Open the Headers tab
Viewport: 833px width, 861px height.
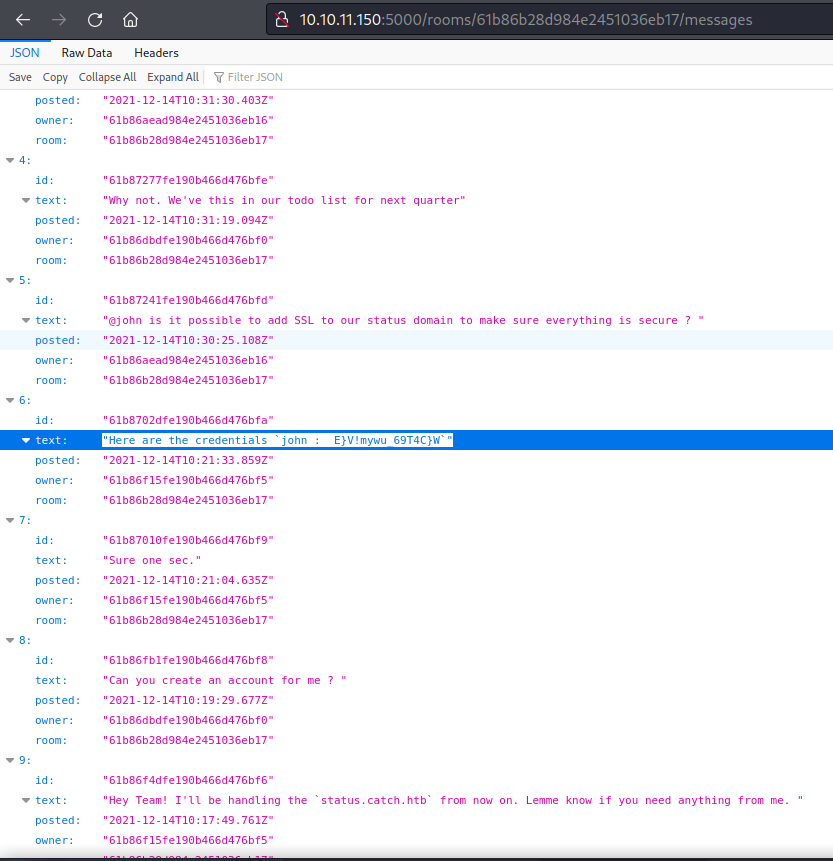[x=156, y=52]
